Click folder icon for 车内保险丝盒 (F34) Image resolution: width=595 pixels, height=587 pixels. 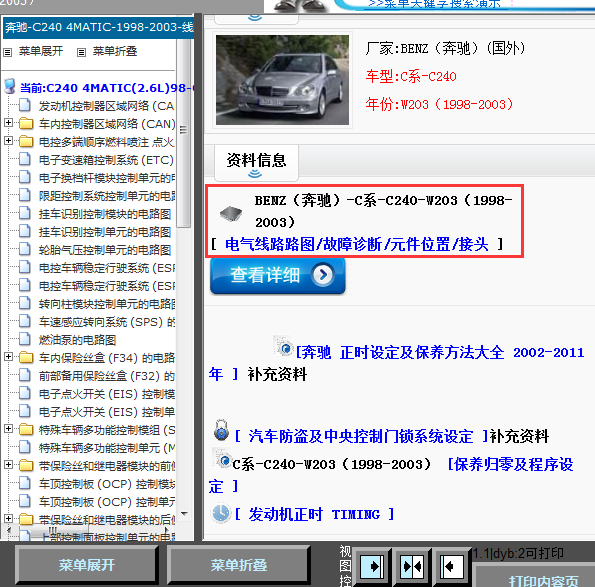click(26, 357)
